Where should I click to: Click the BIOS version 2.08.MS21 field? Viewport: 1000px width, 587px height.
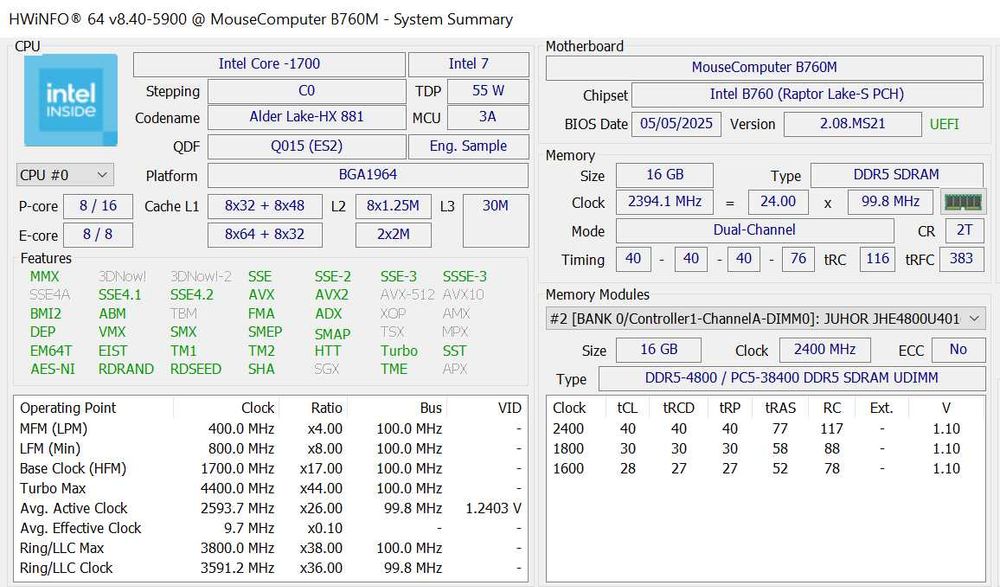(x=852, y=124)
